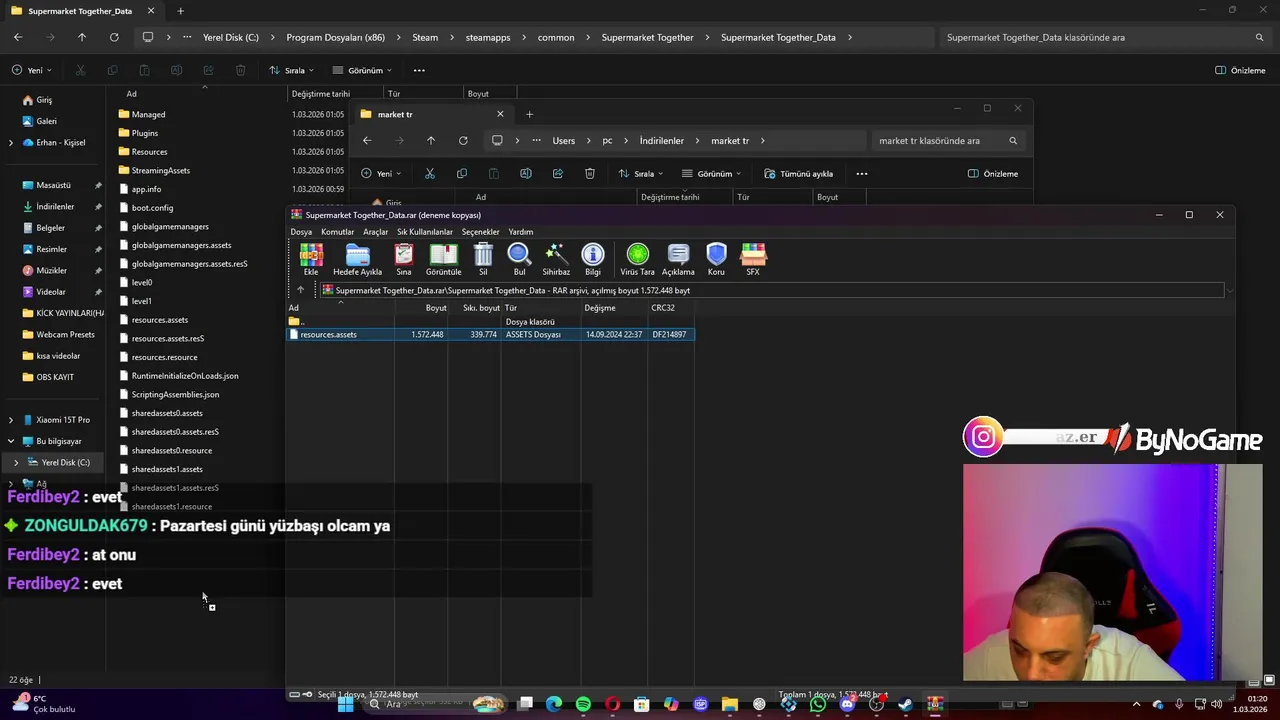Screen dimensions: 1280x720
Task: Open the Sık Kullanılanlar menu
Action: (x=425, y=232)
